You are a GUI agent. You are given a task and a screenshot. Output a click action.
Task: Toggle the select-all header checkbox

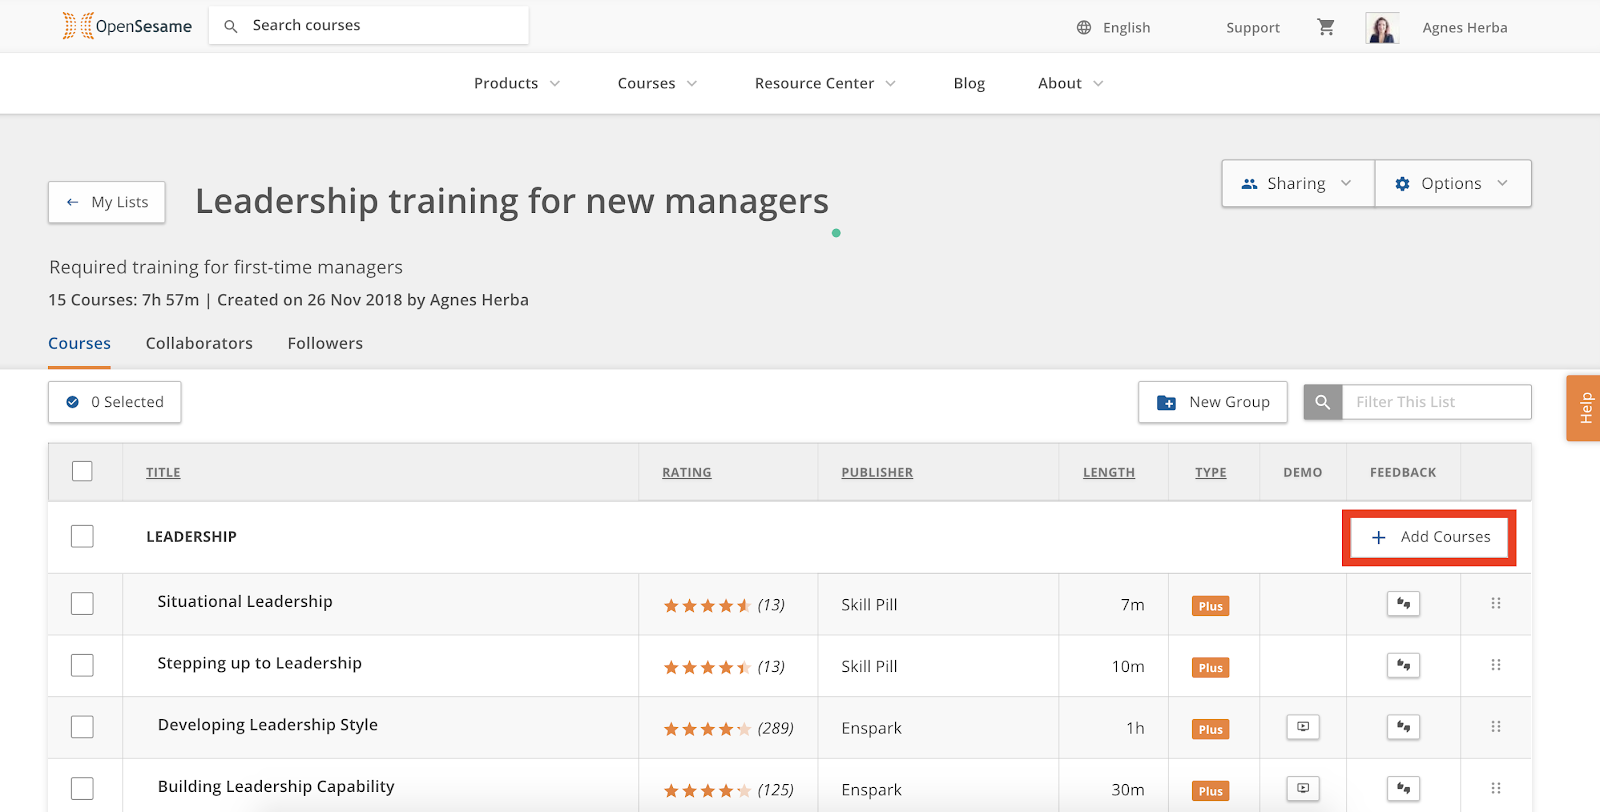[x=83, y=471]
